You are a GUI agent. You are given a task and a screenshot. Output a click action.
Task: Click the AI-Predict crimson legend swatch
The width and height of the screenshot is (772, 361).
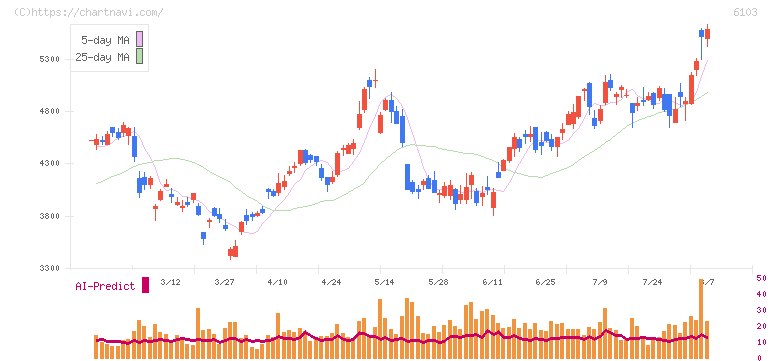(x=145, y=285)
